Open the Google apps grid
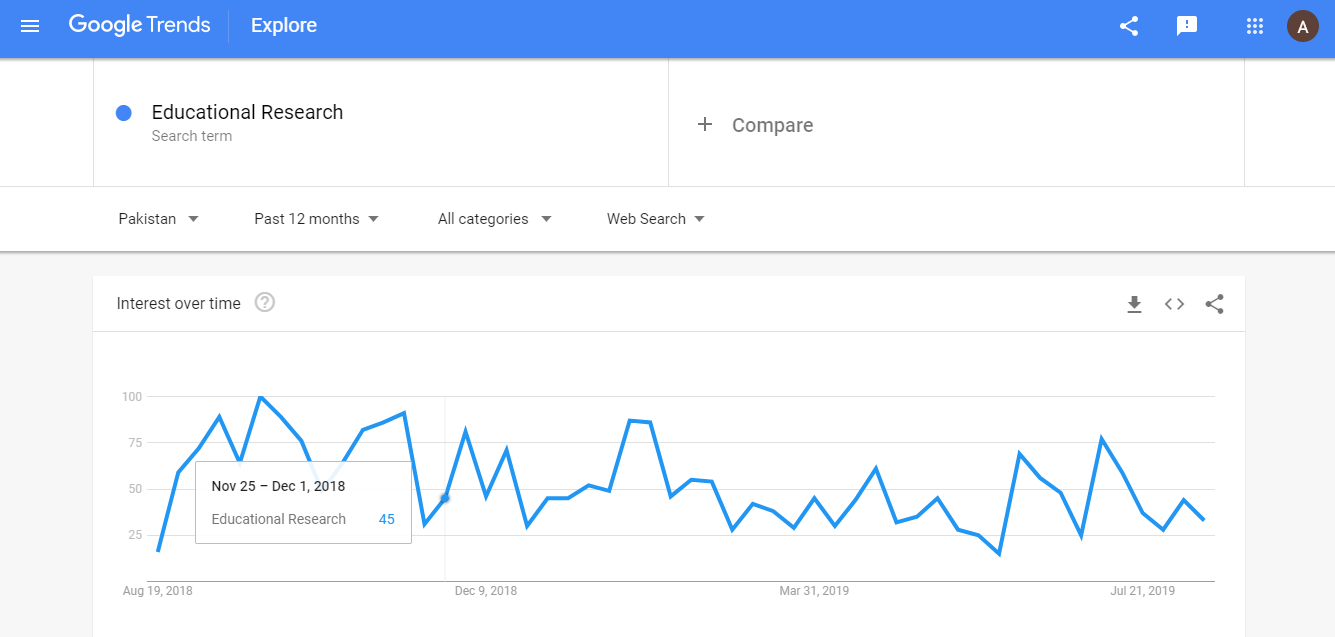Image resolution: width=1335 pixels, height=637 pixels. [x=1255, y=27]
